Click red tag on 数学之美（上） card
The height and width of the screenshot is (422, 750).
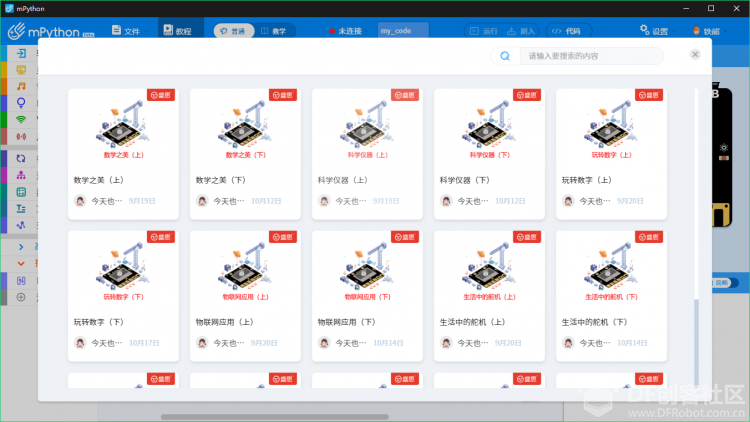161,95
